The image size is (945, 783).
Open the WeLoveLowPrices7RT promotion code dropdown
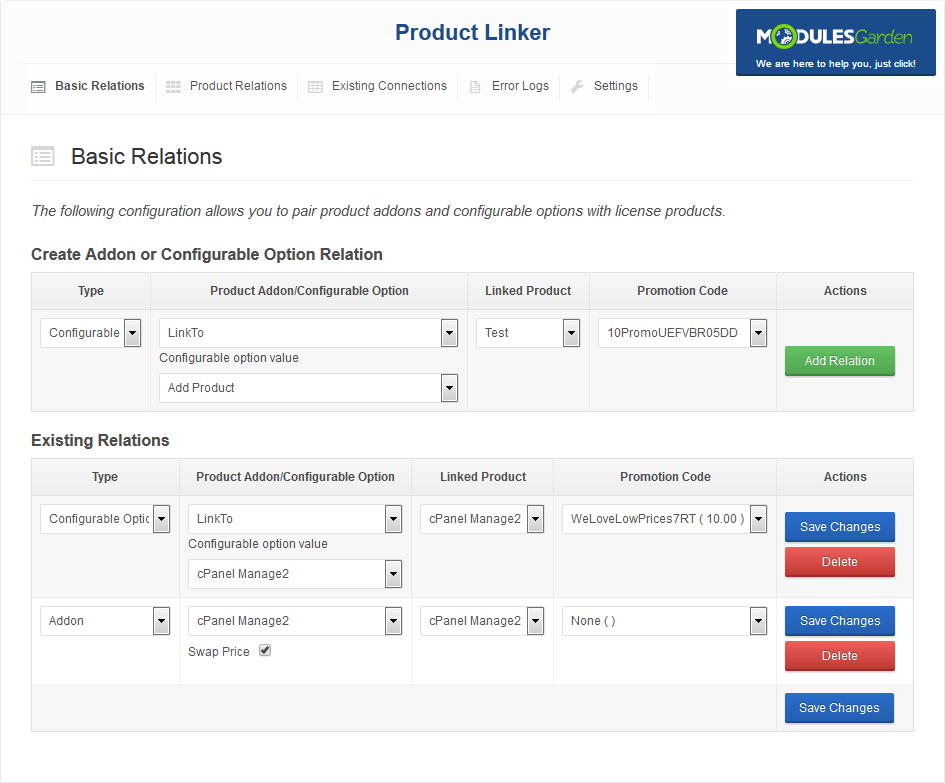click(664, 519)
